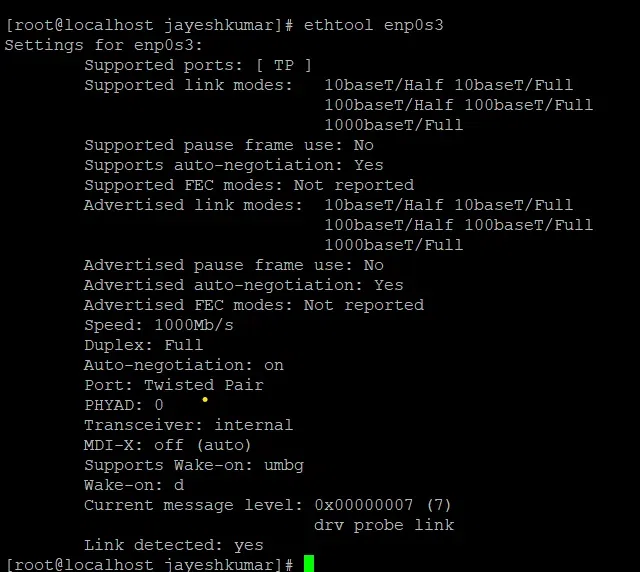Click the green terminal cursor block

point(309,564)
